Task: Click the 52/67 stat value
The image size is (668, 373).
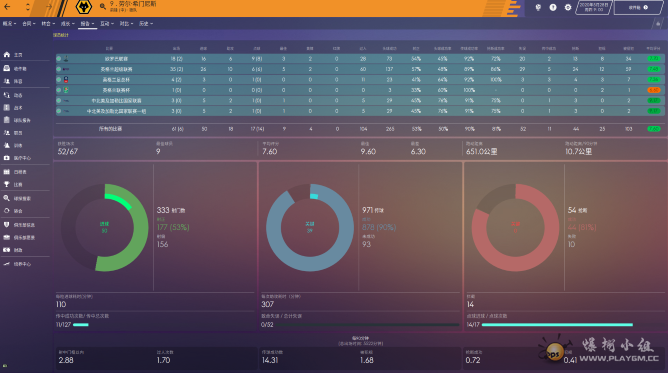Action: pyautogui.click(x=68, y=152)
